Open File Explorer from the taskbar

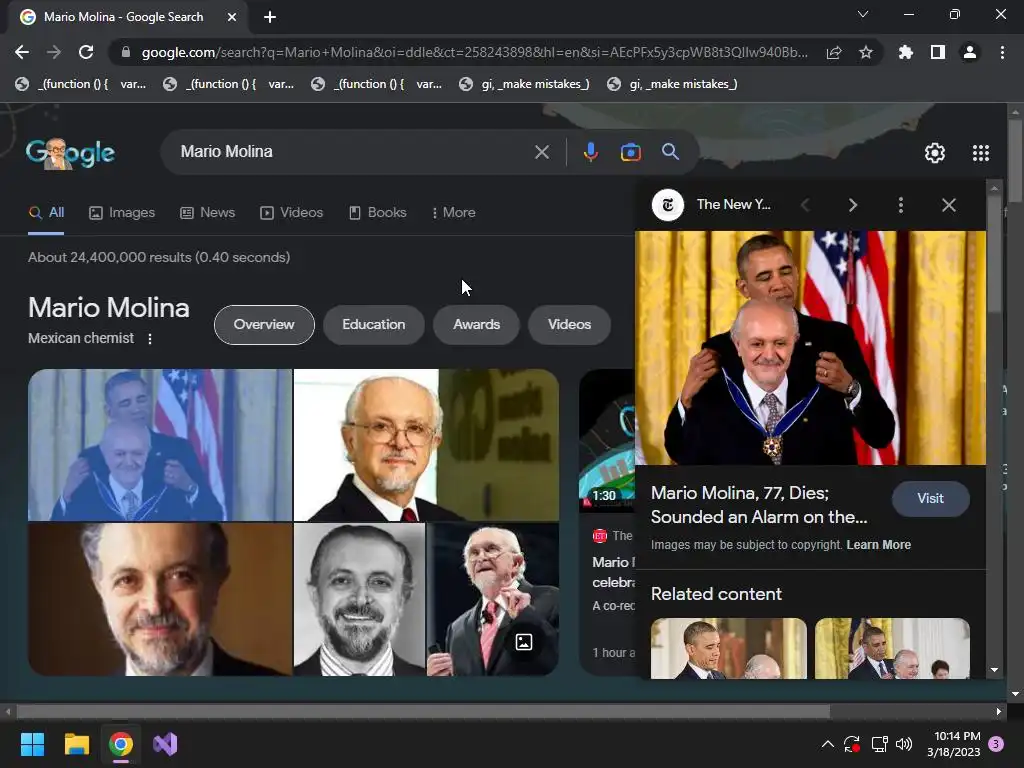pyautogui.click(x=76, y=744)
